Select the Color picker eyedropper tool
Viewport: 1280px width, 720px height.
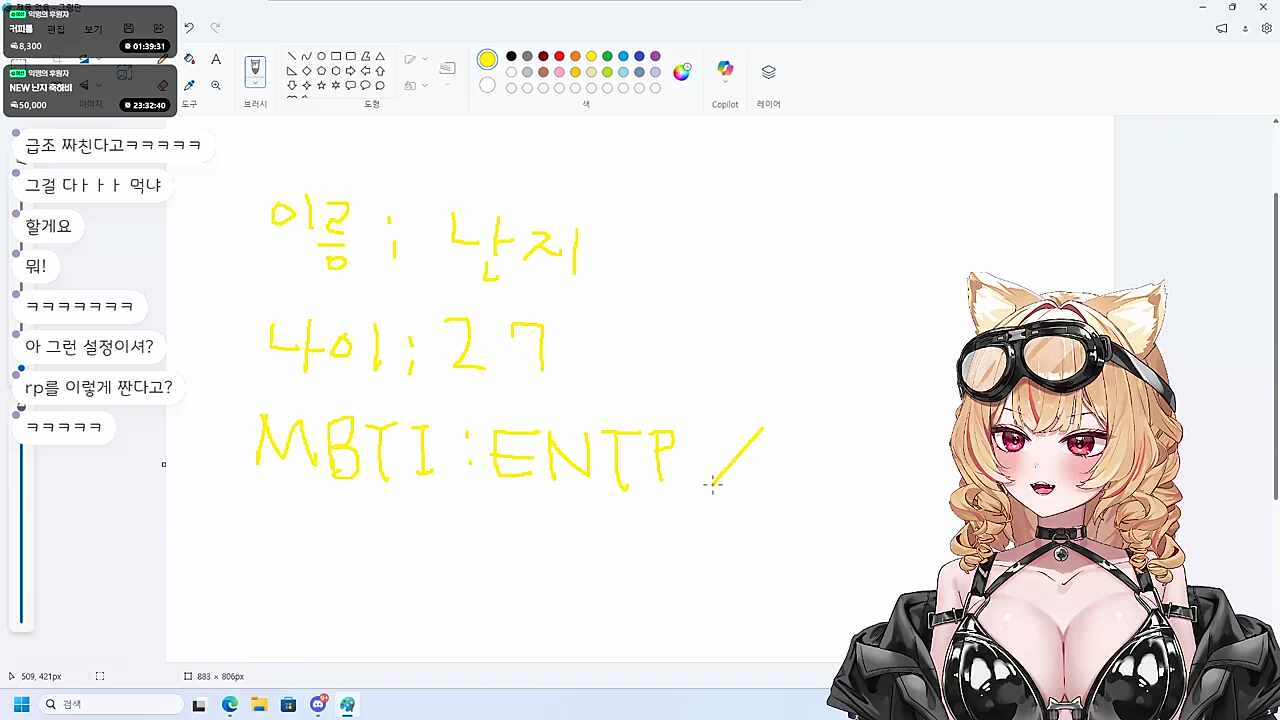[x=189, y=85]
